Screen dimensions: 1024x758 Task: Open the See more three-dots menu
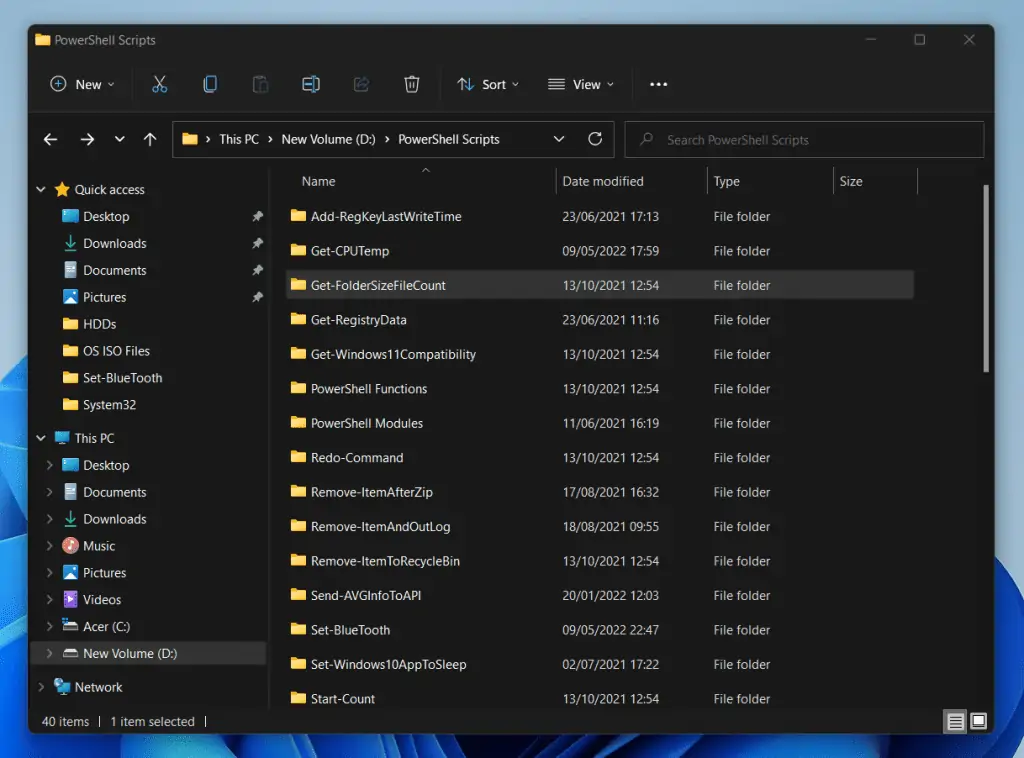pyautogui.click(x=658, y=84)
